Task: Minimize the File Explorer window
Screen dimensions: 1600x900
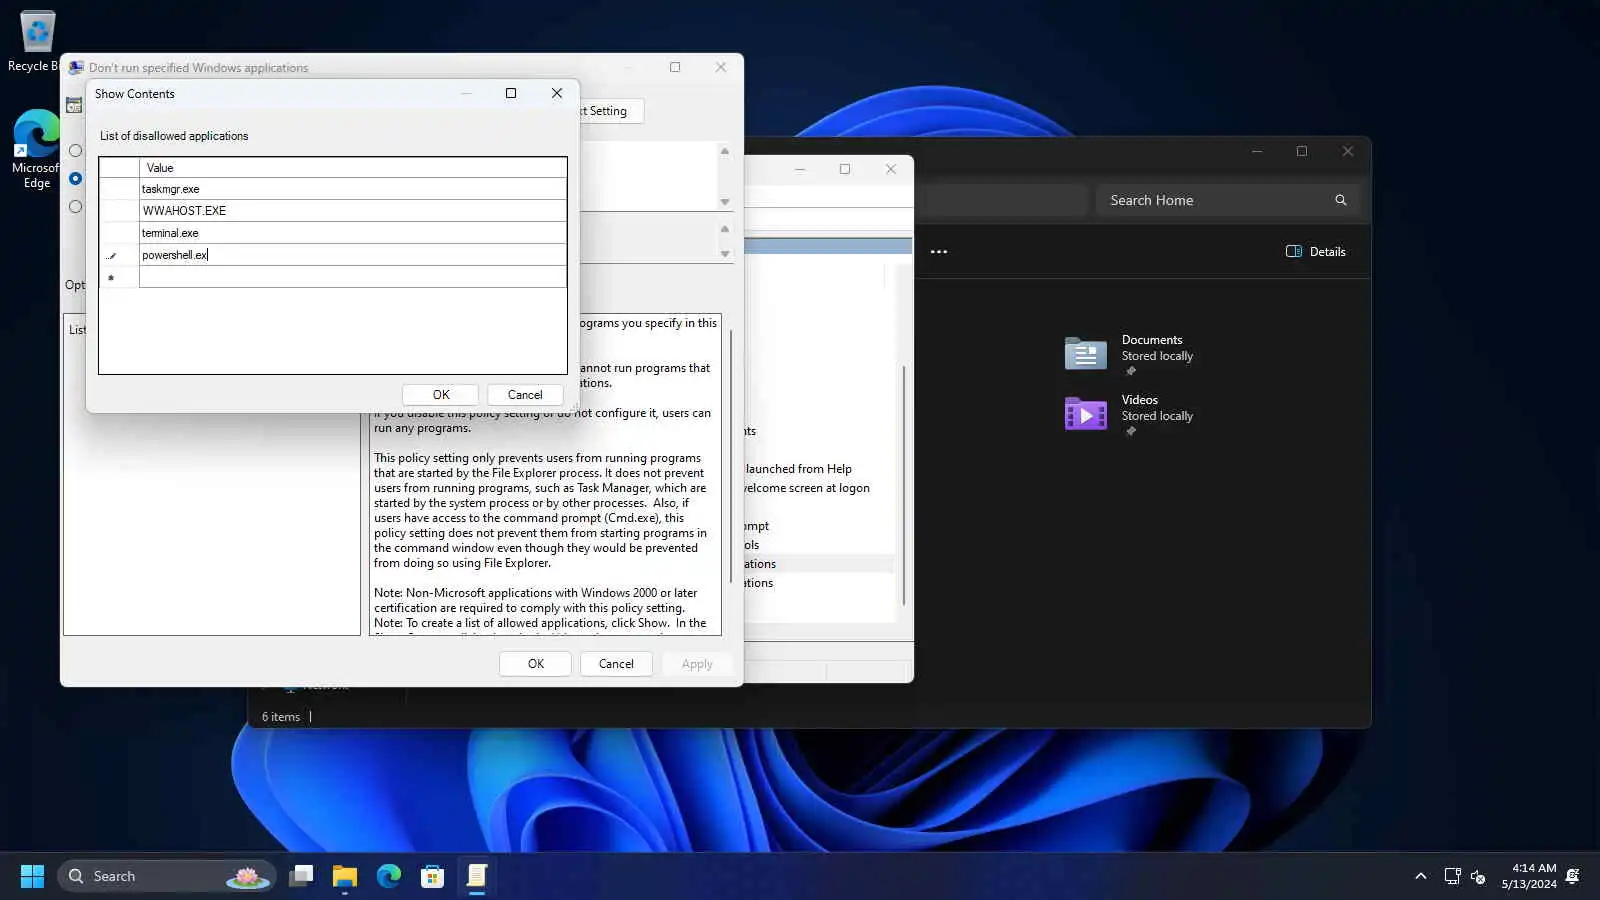Action: pos(1257,151)
